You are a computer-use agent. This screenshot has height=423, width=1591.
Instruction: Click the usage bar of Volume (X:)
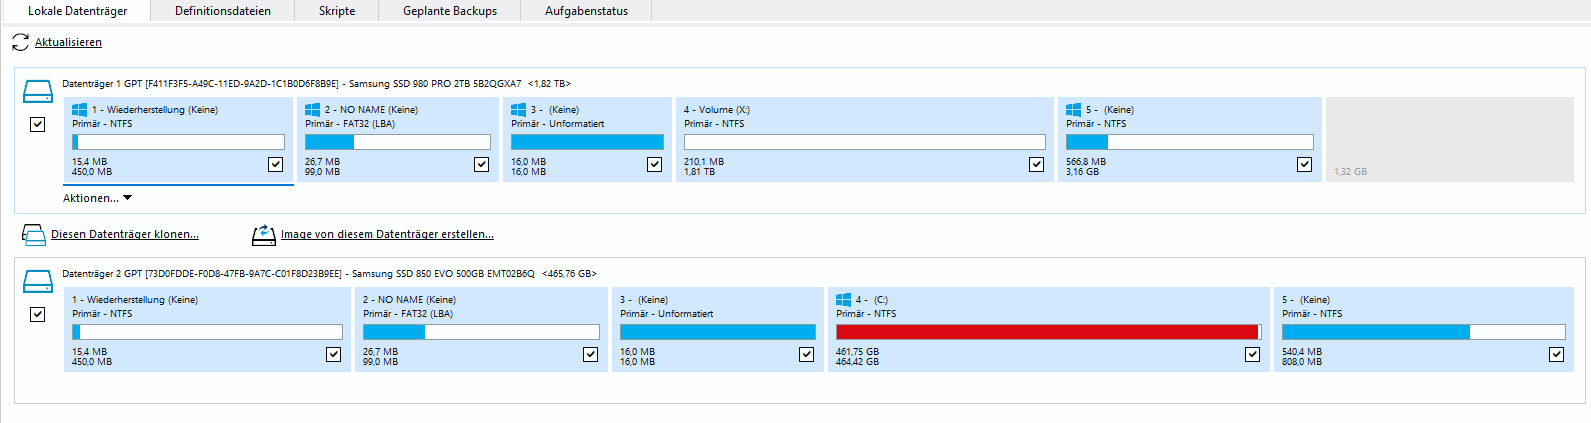point(865,142)
